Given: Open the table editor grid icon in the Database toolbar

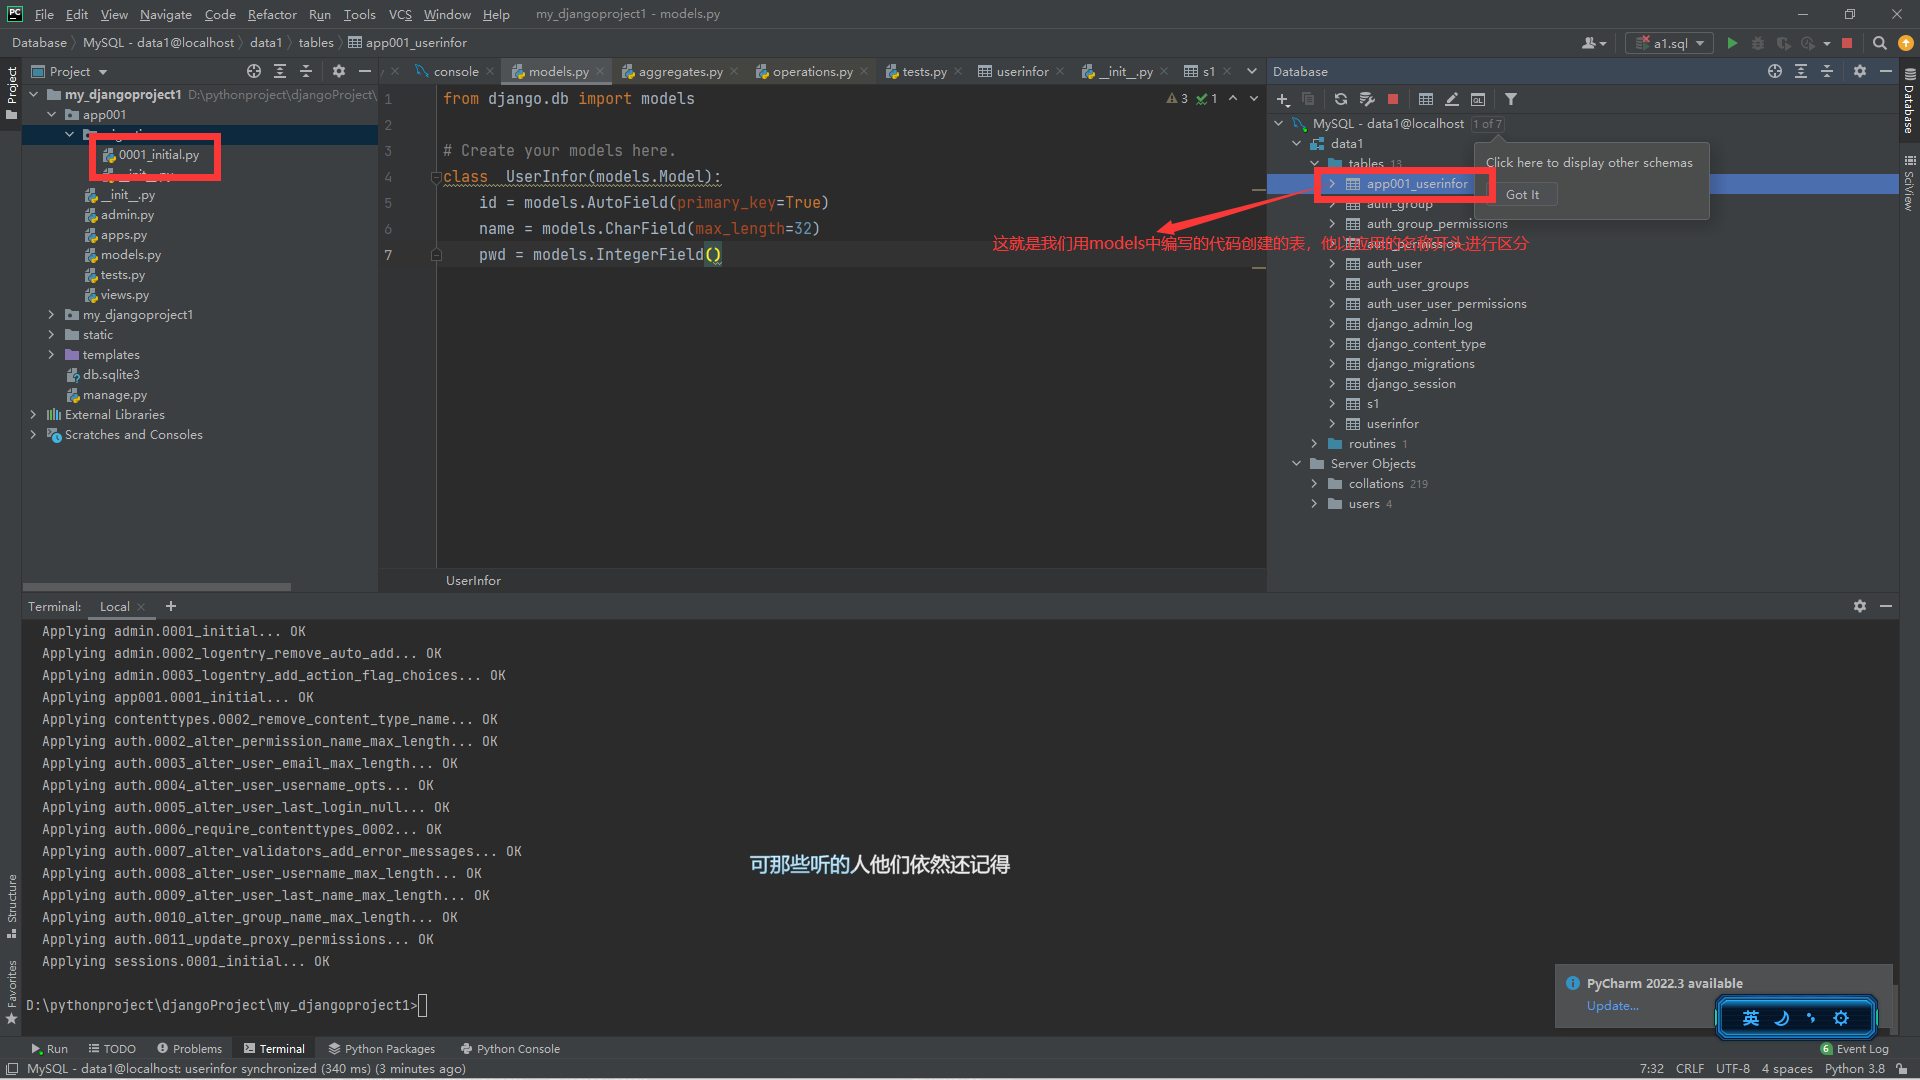Looking at the screenshot, I should tap(1426, 99).
